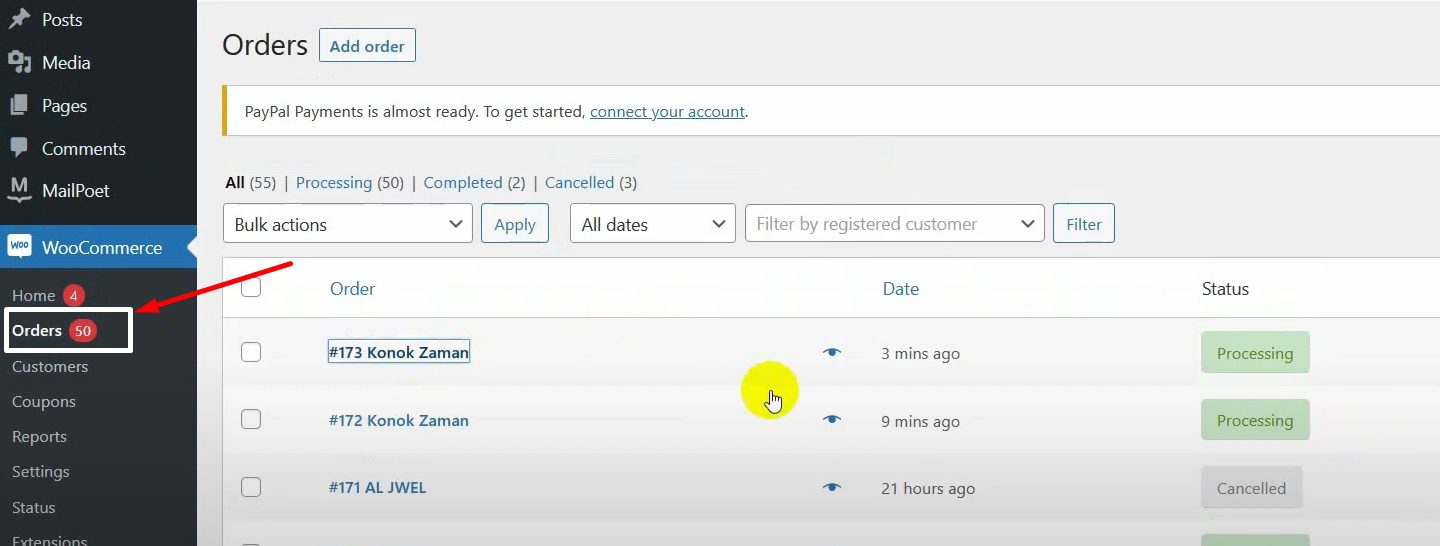The width and height of the screenshot is (1440, 546).
Task: Click the Comments bubble icon
Action: pos(20,148)
